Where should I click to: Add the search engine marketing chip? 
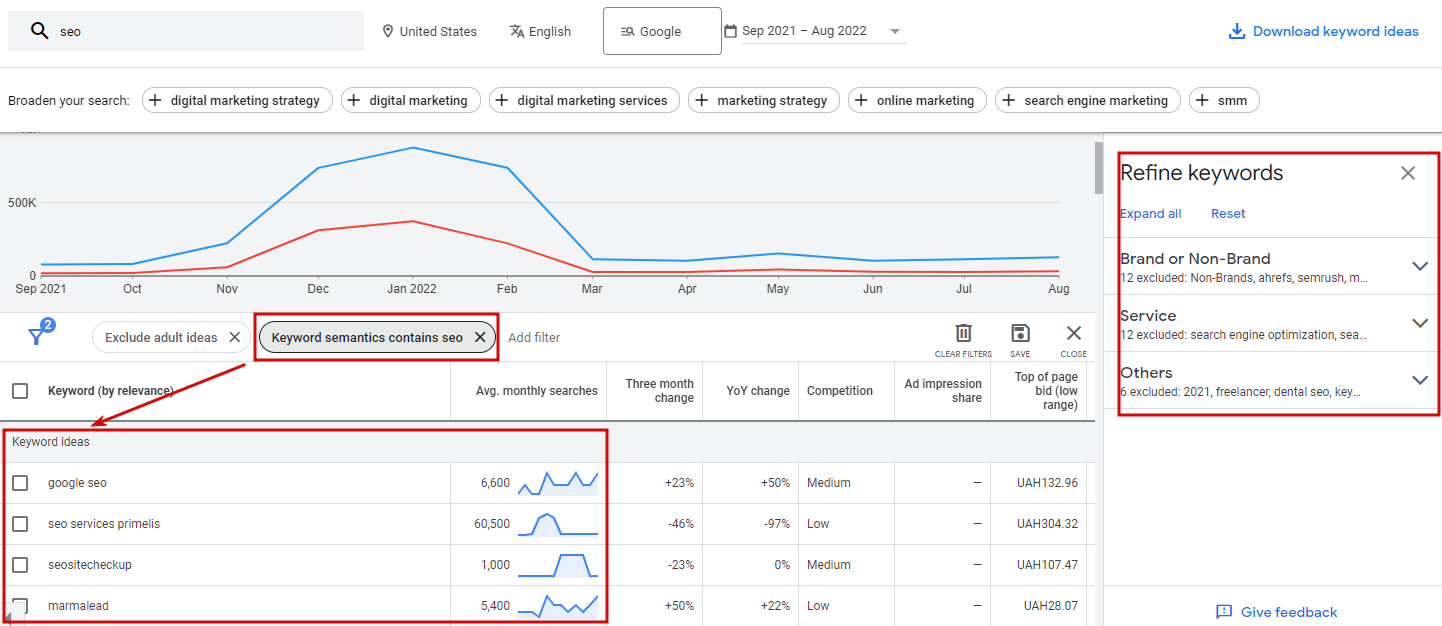(x=1088, y=100)
